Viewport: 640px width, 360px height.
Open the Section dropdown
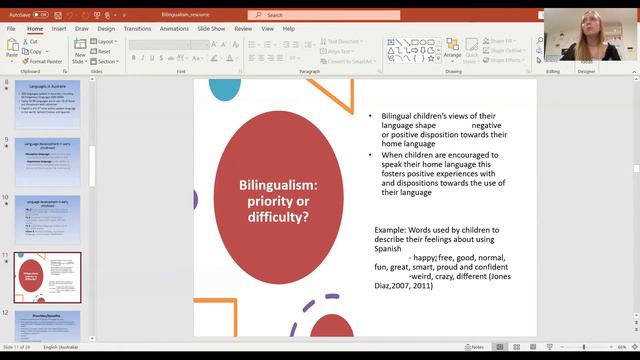click(105, 61)
